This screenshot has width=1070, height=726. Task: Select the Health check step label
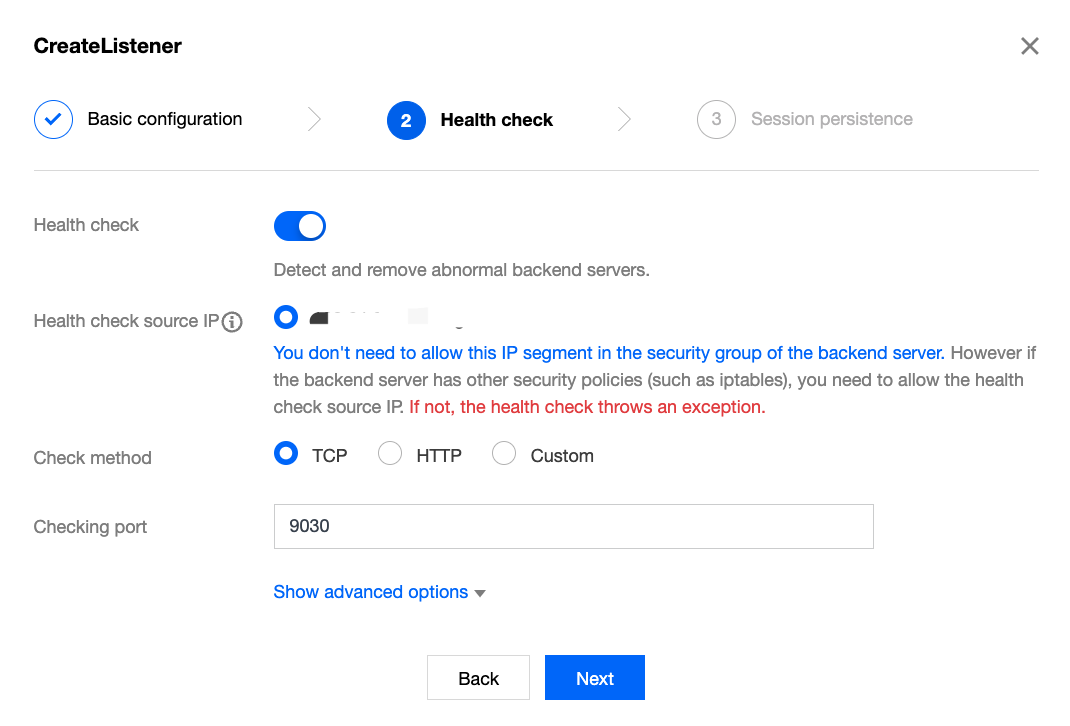(x=496, y=120)
